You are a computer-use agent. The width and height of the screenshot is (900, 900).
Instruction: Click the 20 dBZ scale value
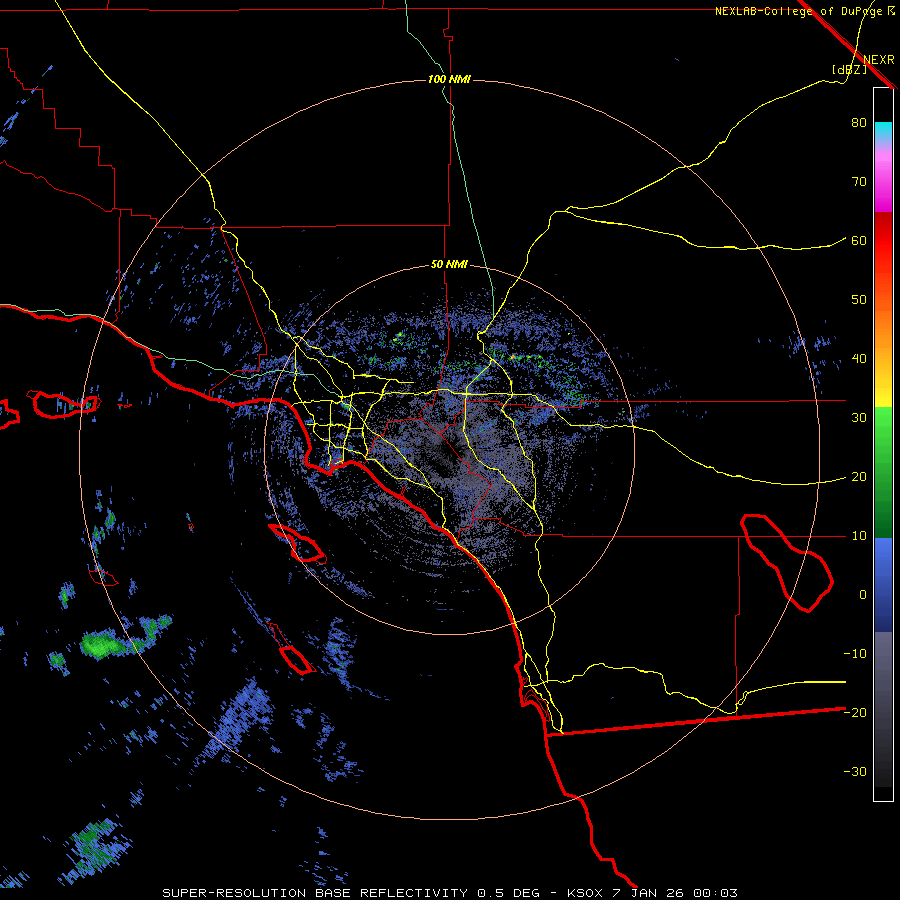(859, 477)
